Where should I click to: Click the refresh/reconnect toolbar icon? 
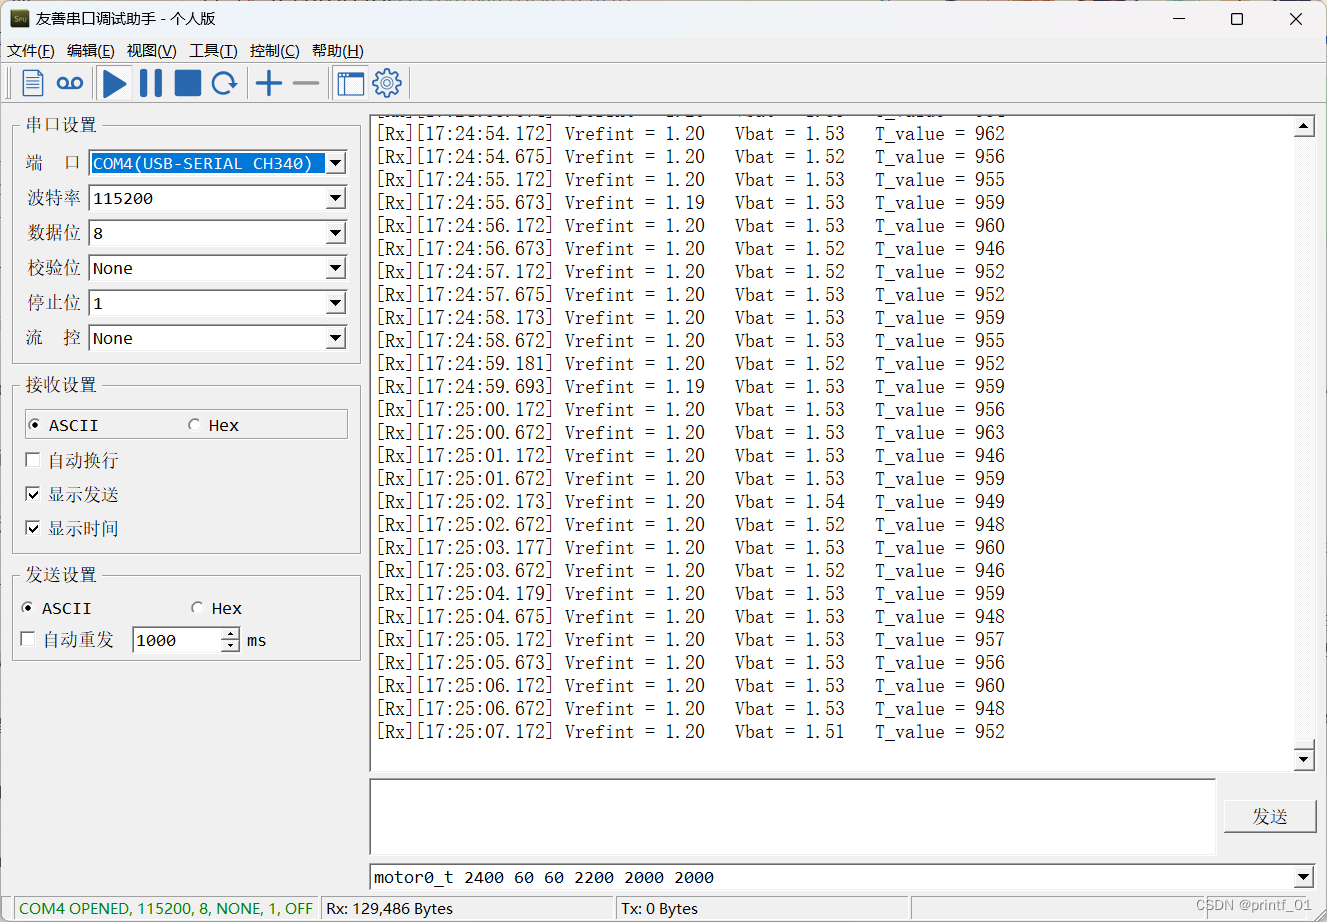(225, 84)
